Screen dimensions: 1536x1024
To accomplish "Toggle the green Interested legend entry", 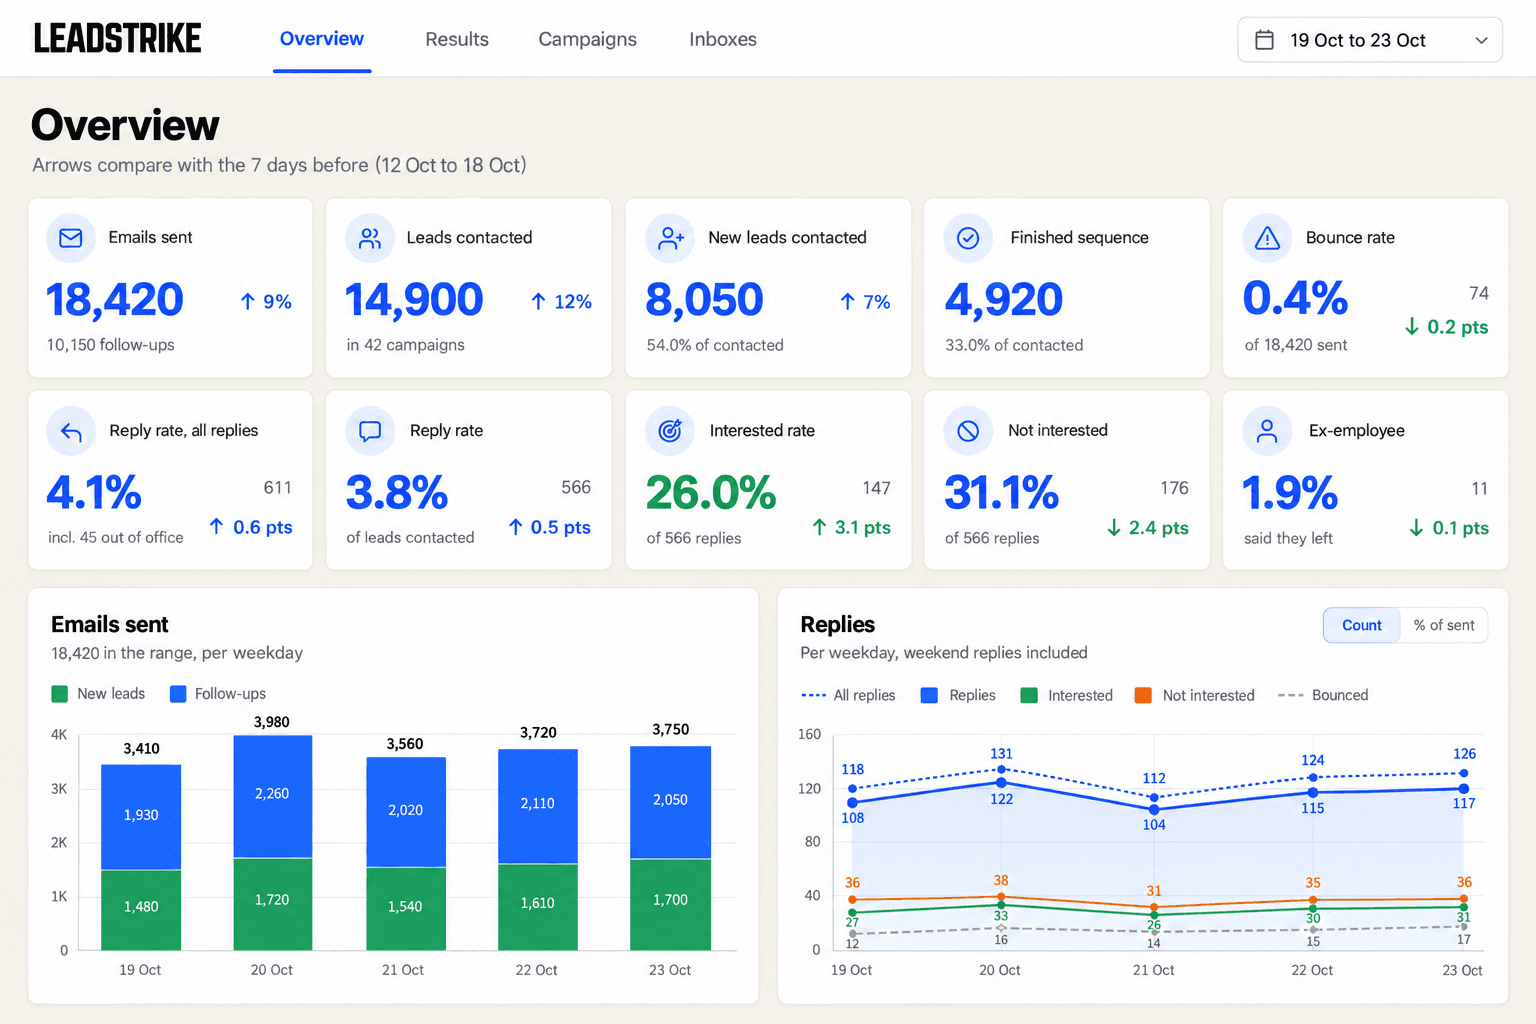I will (x=1066, y=695).
